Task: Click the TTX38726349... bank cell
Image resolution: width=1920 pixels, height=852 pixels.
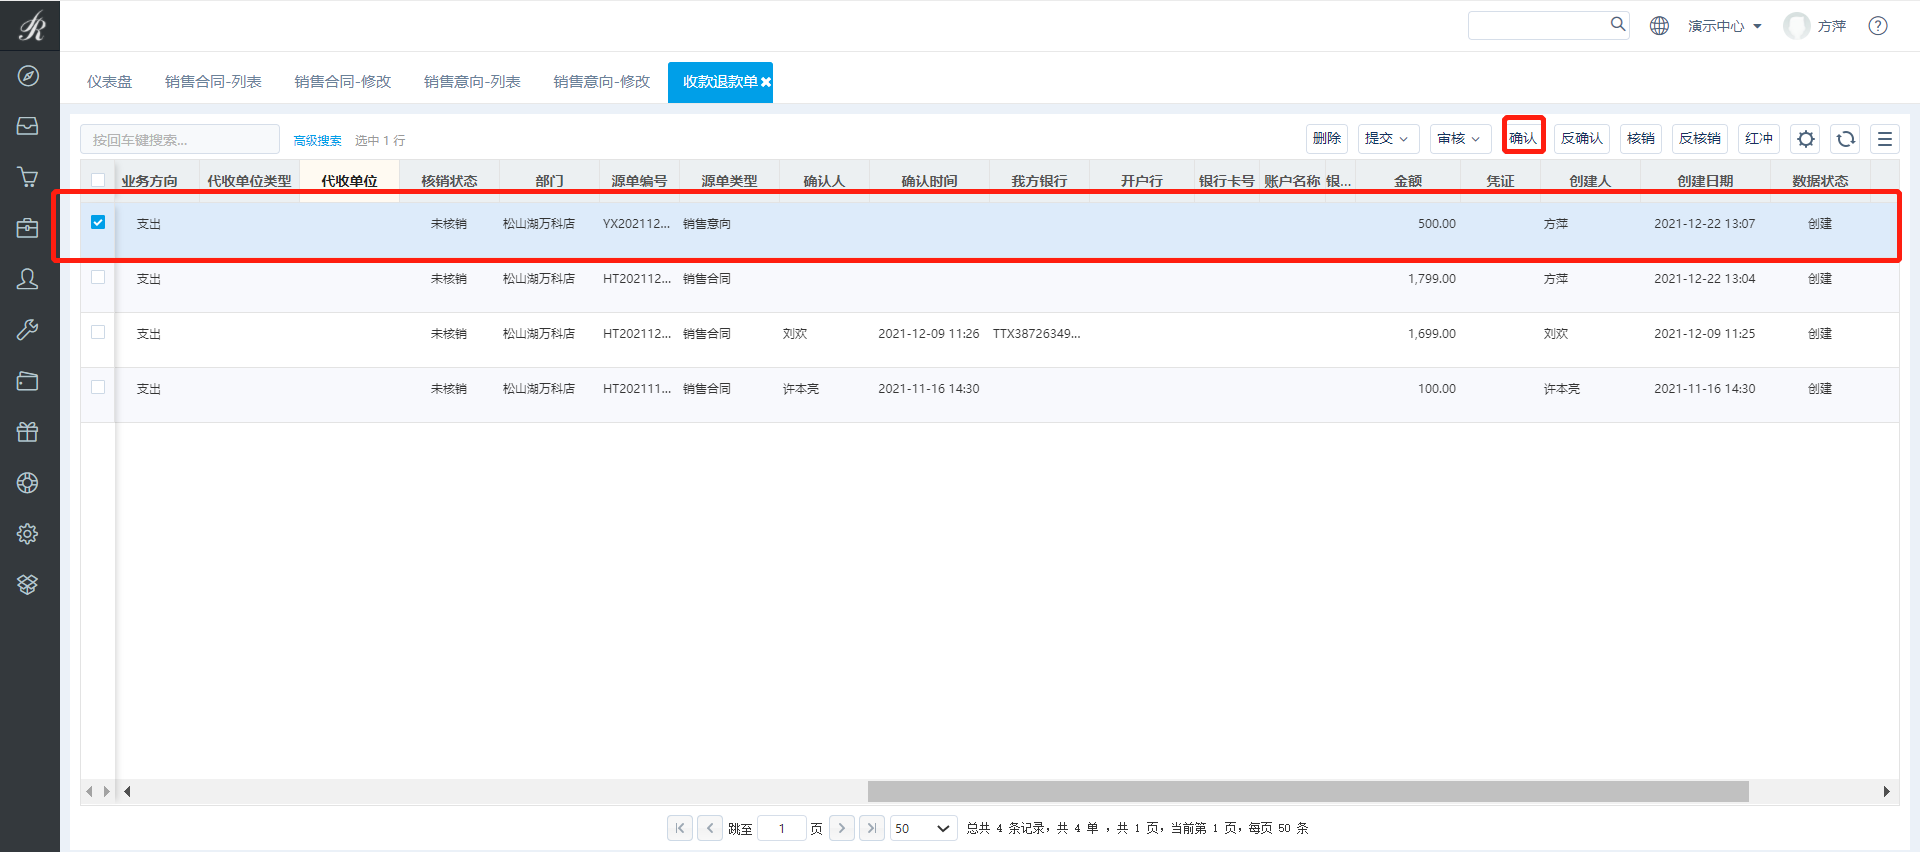Action: (x=1036, y=334)
